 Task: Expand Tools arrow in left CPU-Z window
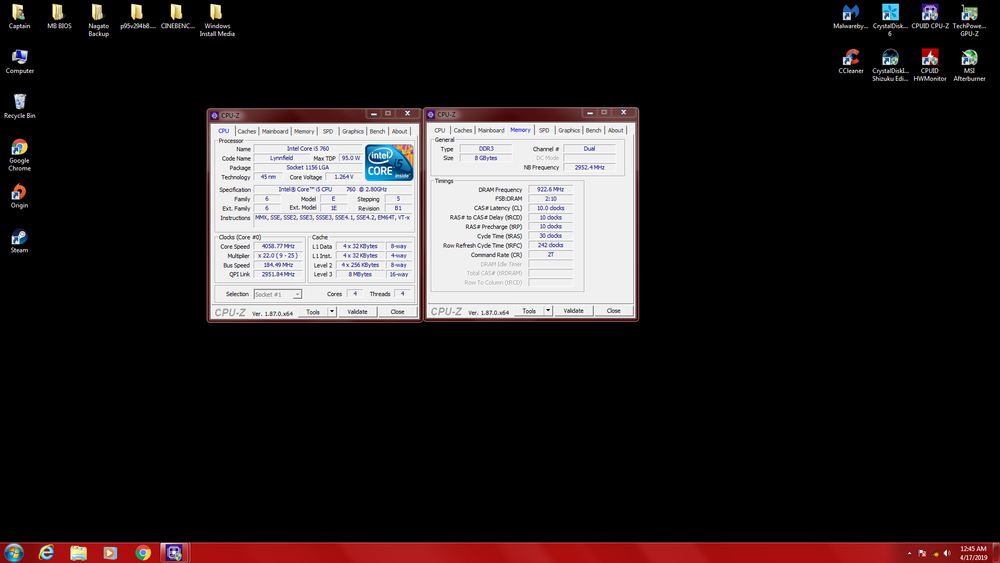[x=332, y=312]
